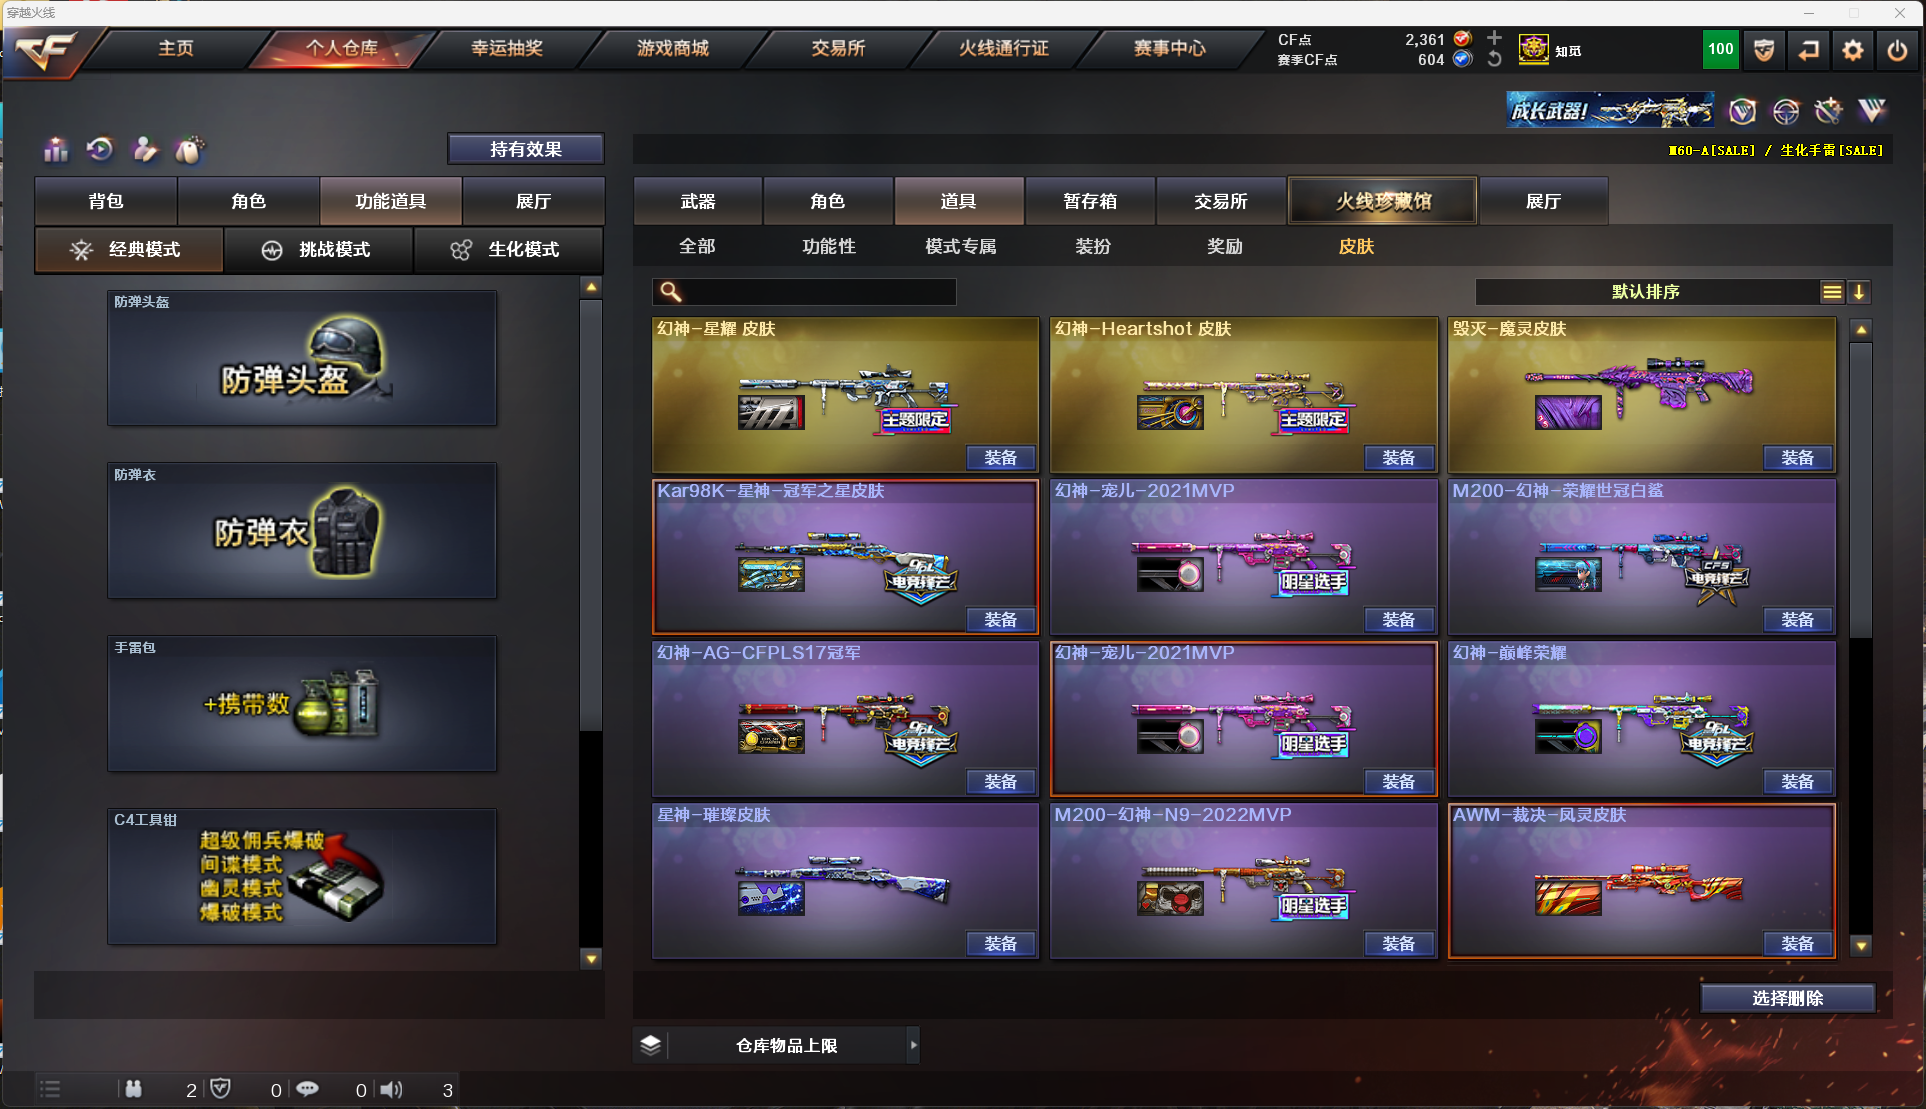The height and width of the screenshot is (1109, 1926).
Task: Click the clan shield icon in the bottom status bar
Action: coord(221,1088)
